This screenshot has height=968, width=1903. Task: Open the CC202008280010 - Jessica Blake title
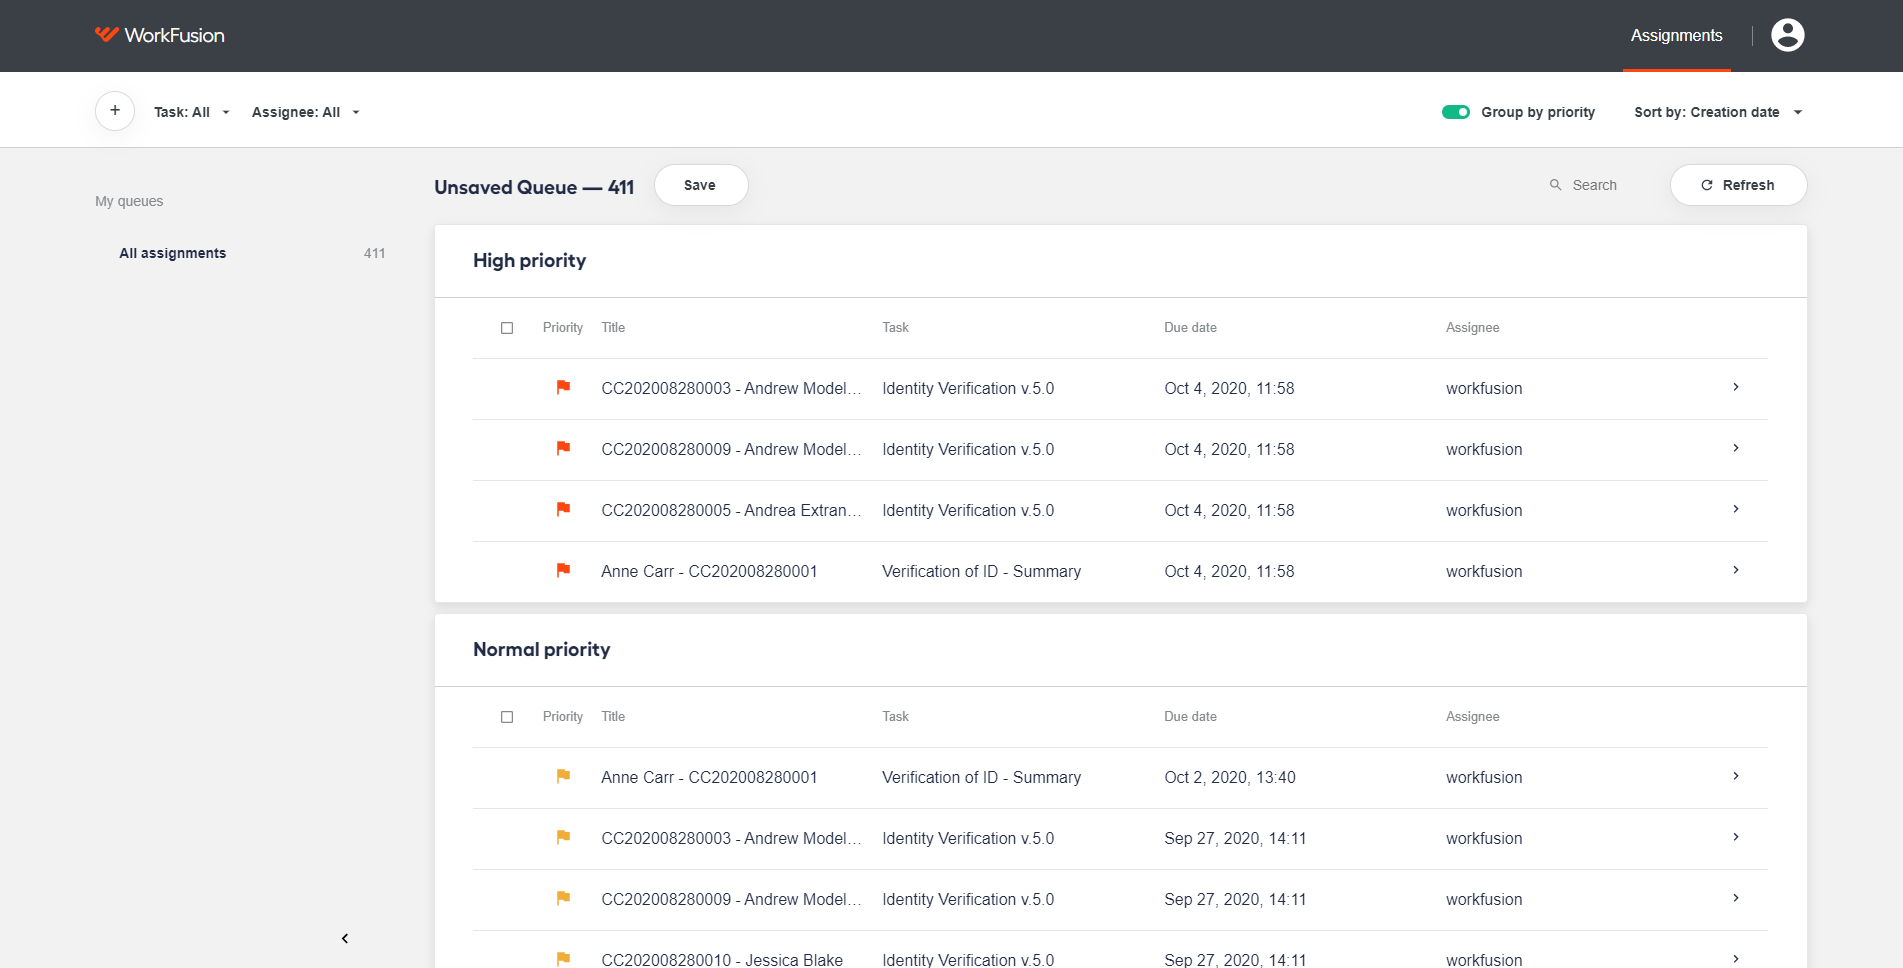722,959
